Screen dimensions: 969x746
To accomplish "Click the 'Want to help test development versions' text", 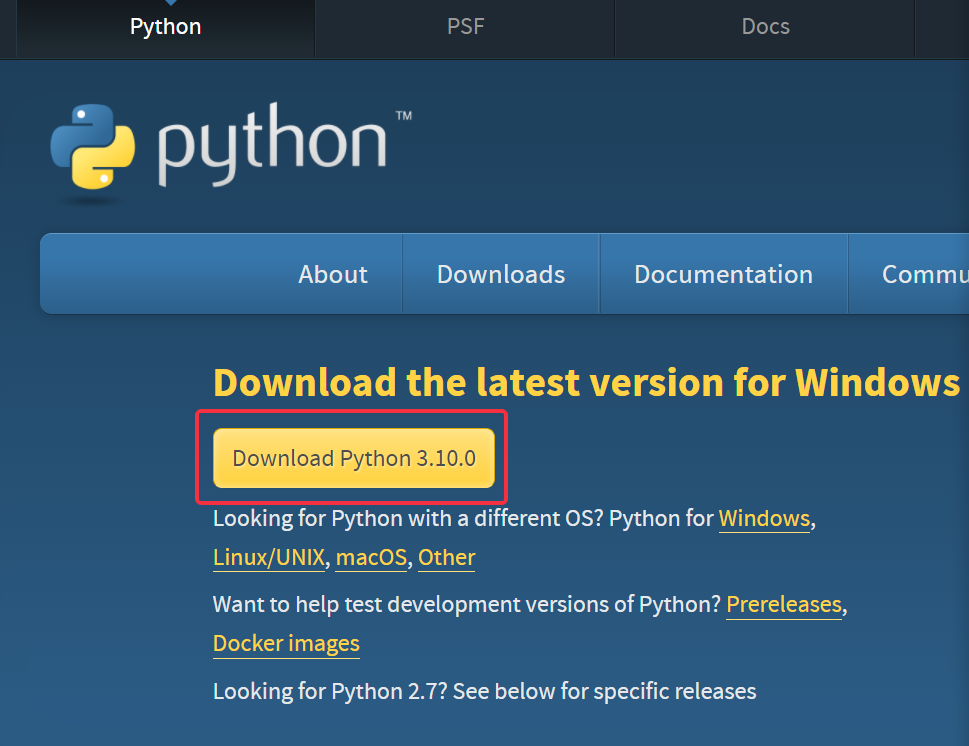I will pyautogui.click(x=467, y=604).
